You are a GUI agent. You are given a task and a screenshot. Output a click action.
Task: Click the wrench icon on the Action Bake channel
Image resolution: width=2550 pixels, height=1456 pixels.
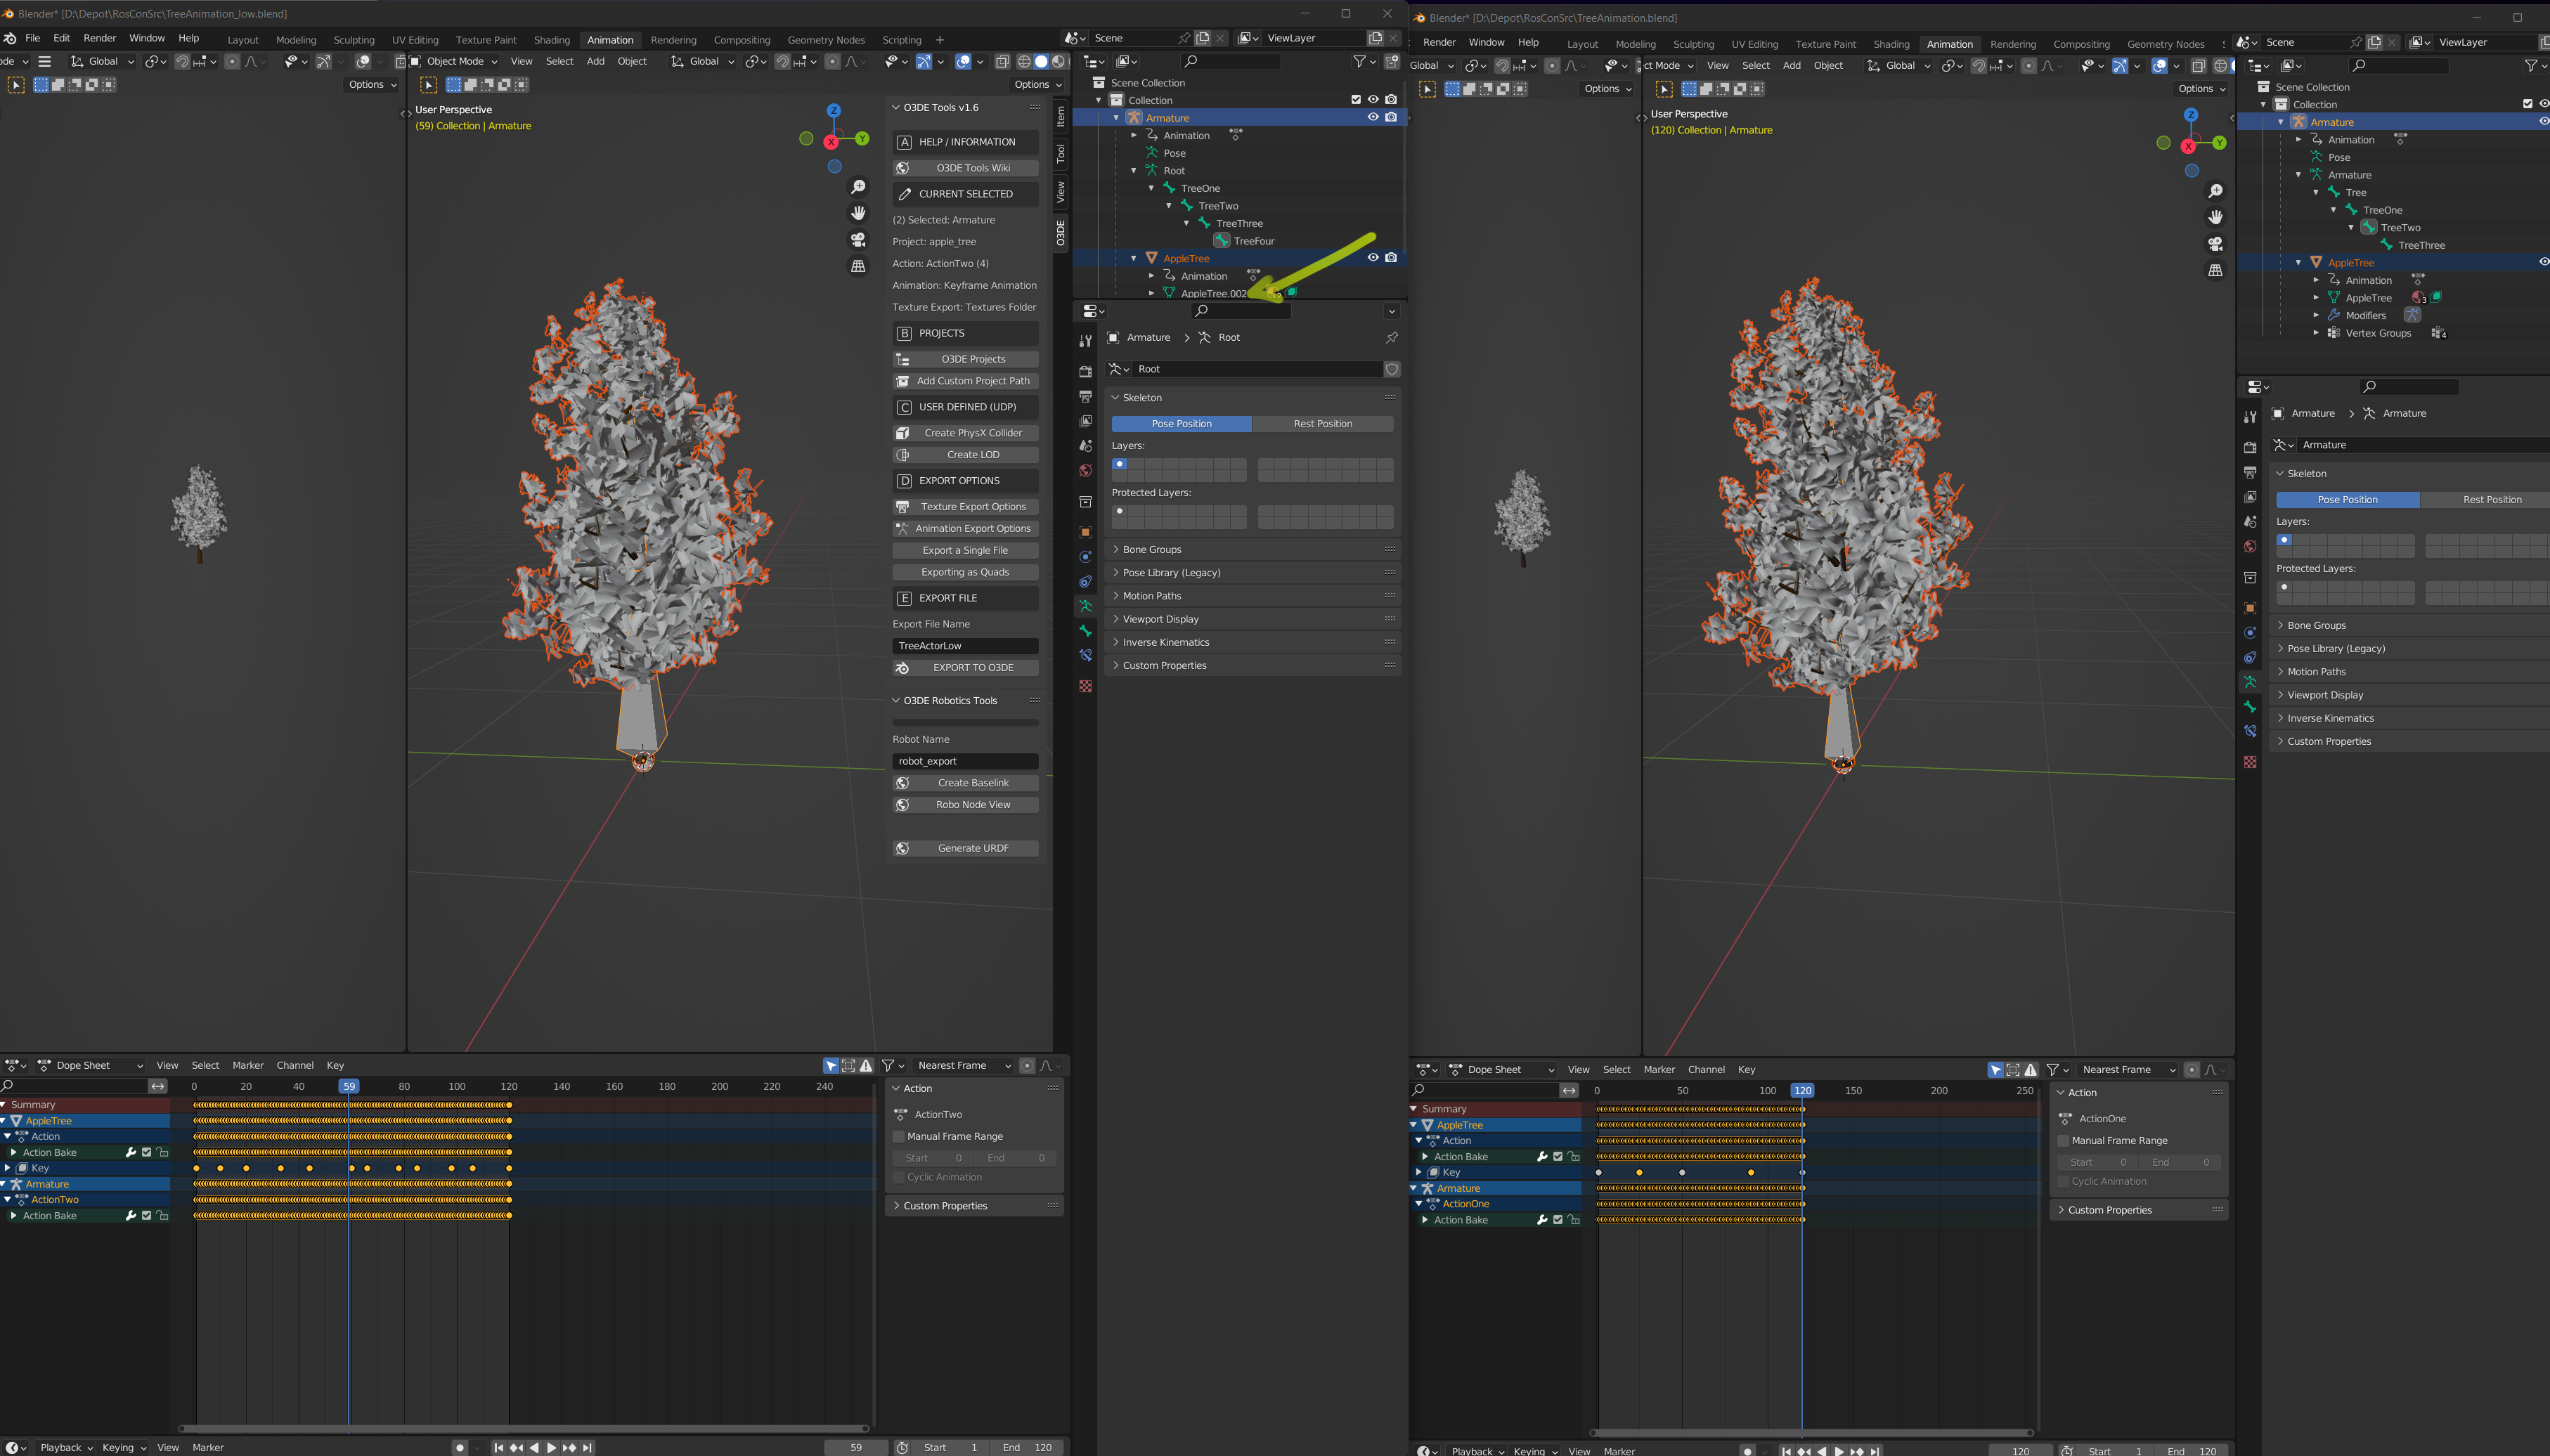131,1152
